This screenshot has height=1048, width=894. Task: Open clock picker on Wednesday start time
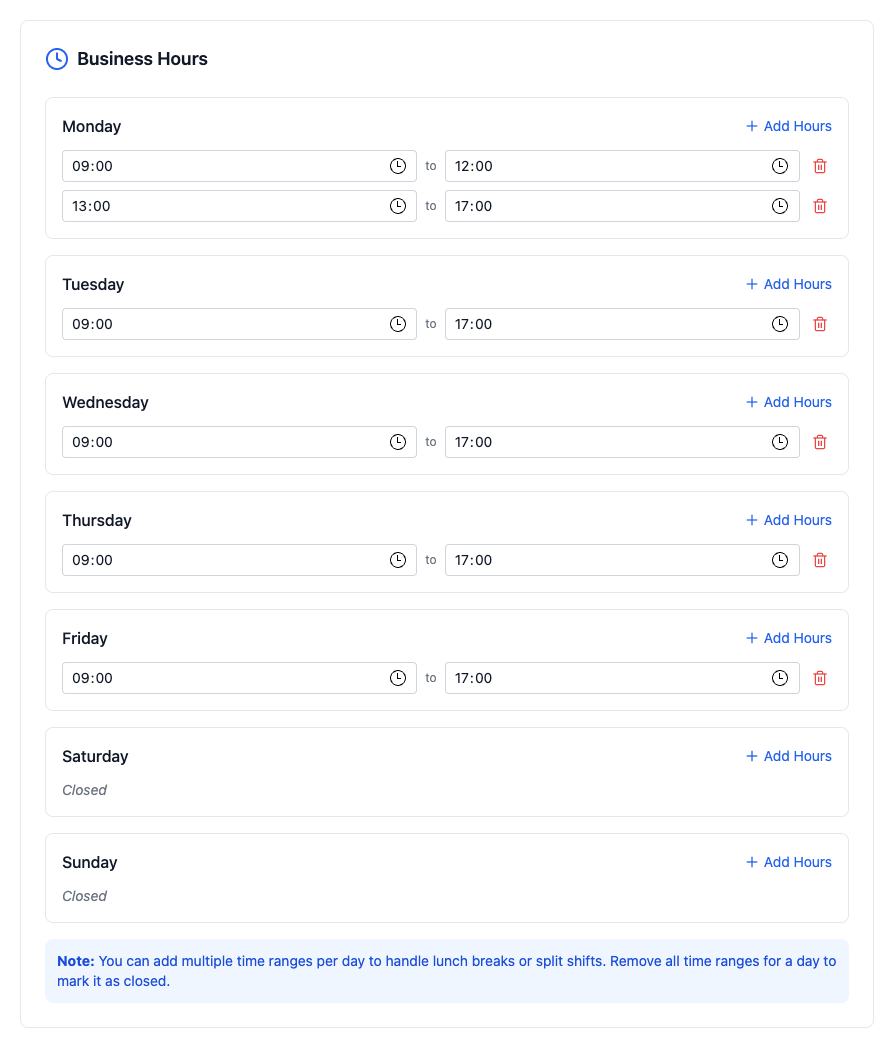pos(398,442)
